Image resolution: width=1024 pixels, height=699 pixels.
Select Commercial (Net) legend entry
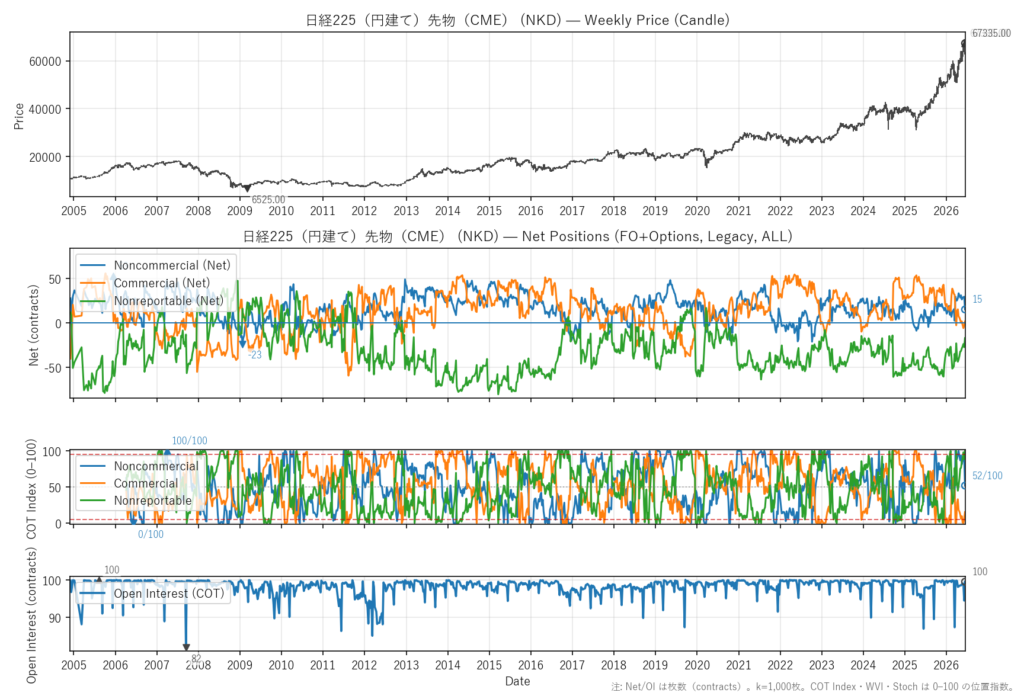[x=145, y=283]
